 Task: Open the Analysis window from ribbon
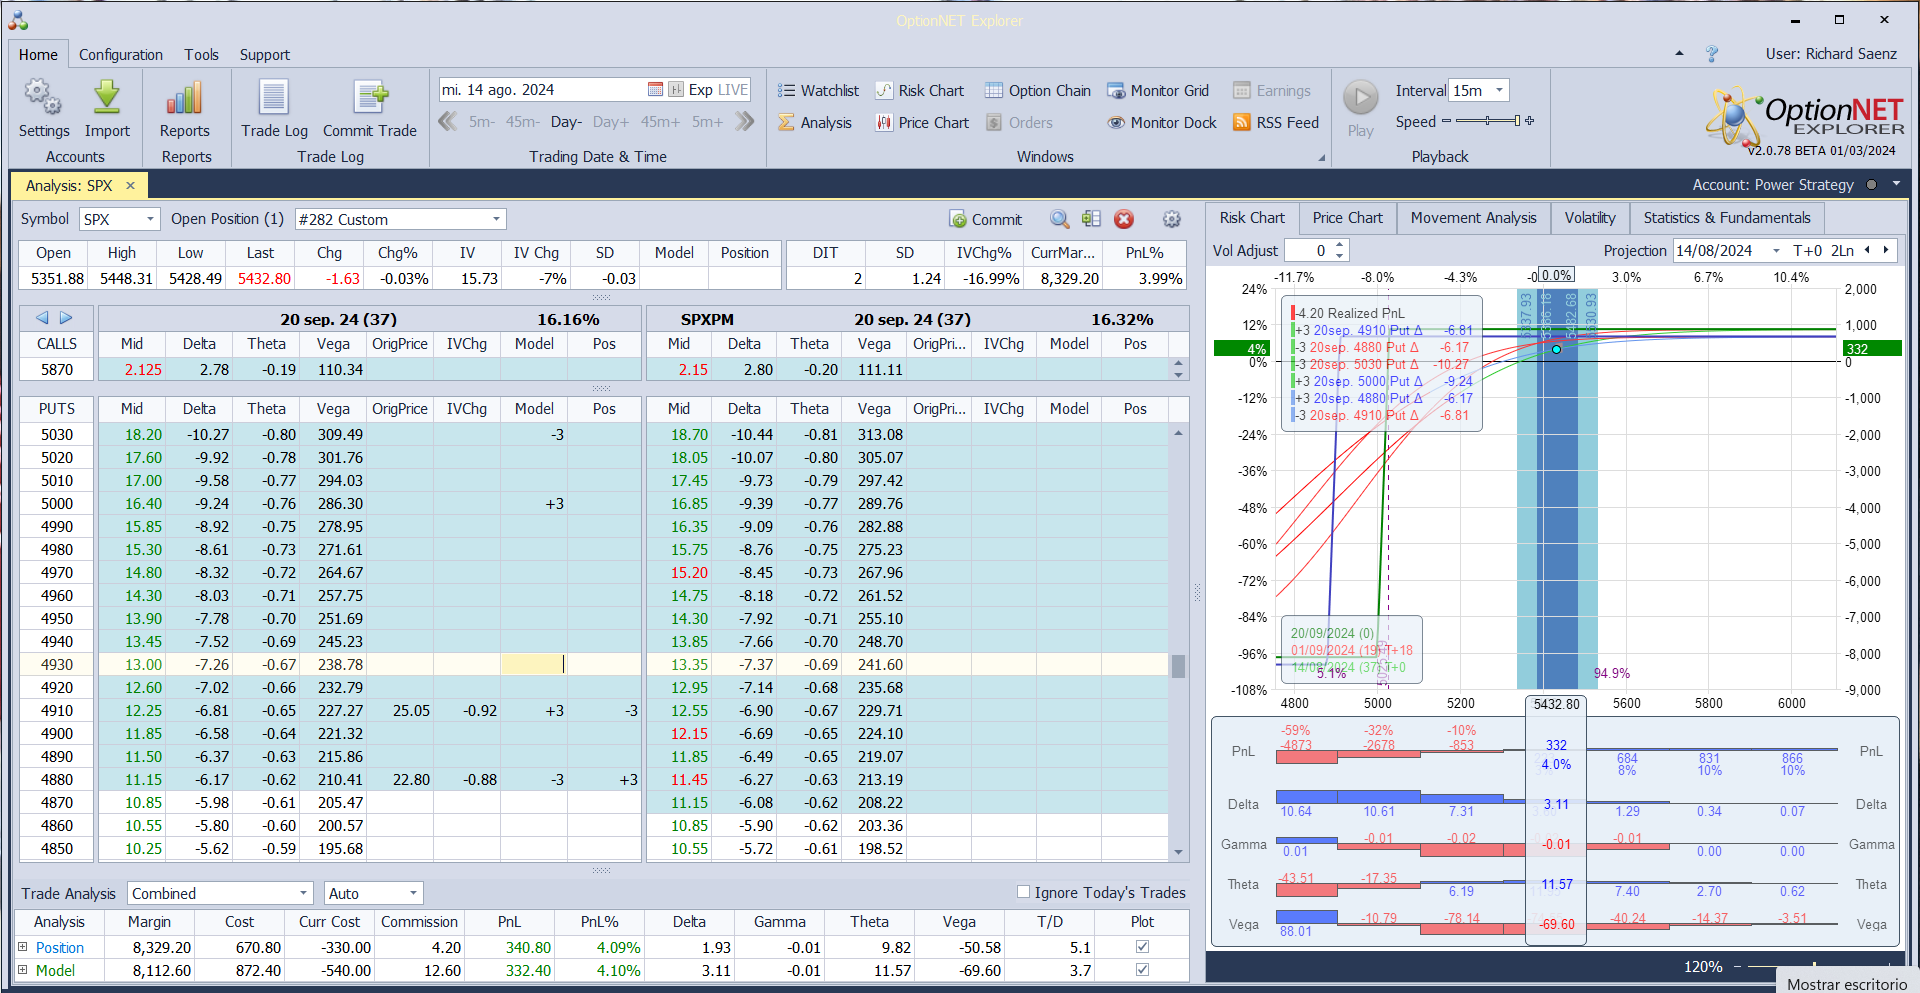point(815,122)
